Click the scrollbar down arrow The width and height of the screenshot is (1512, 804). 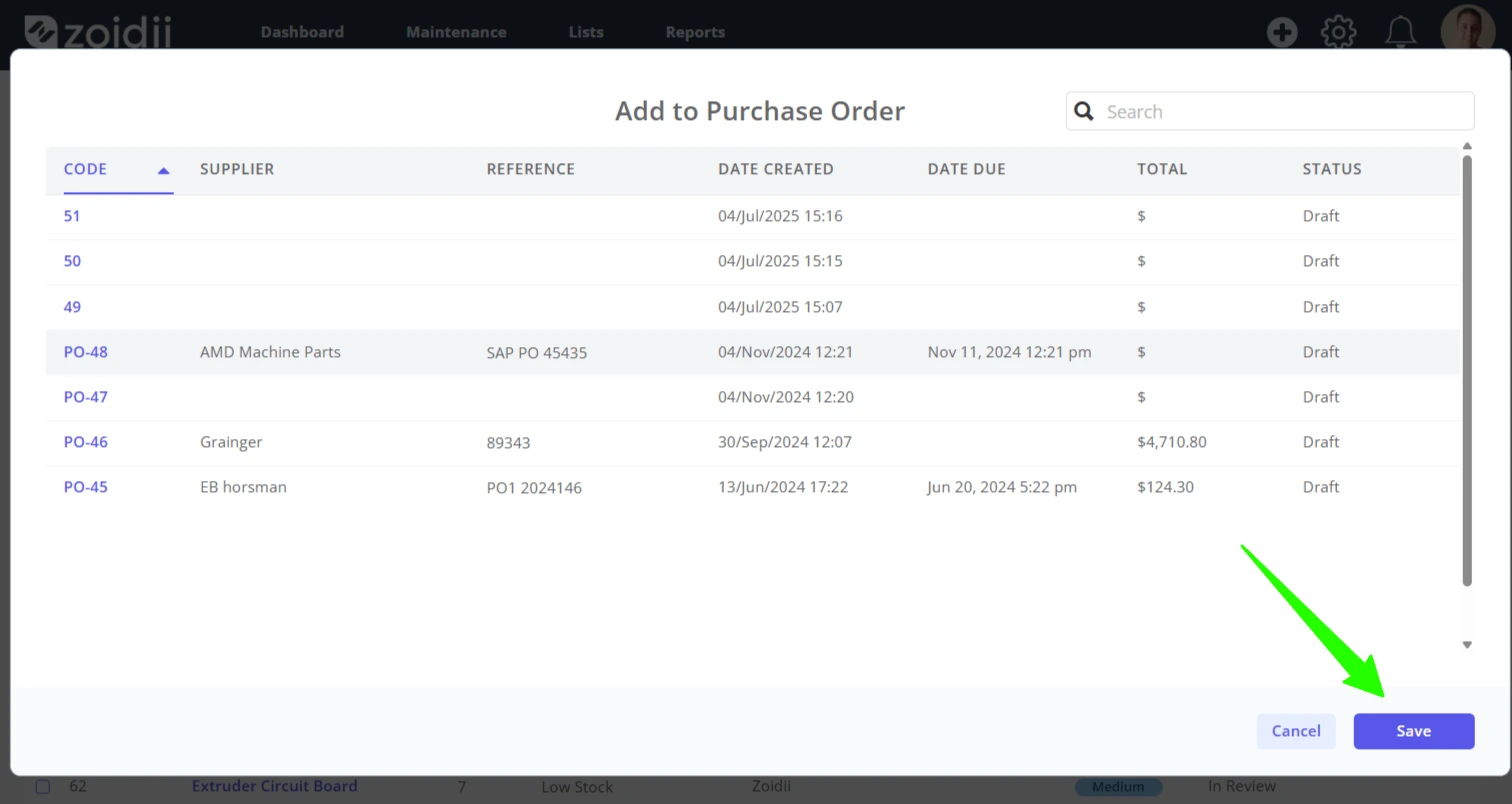point(1467,645)
